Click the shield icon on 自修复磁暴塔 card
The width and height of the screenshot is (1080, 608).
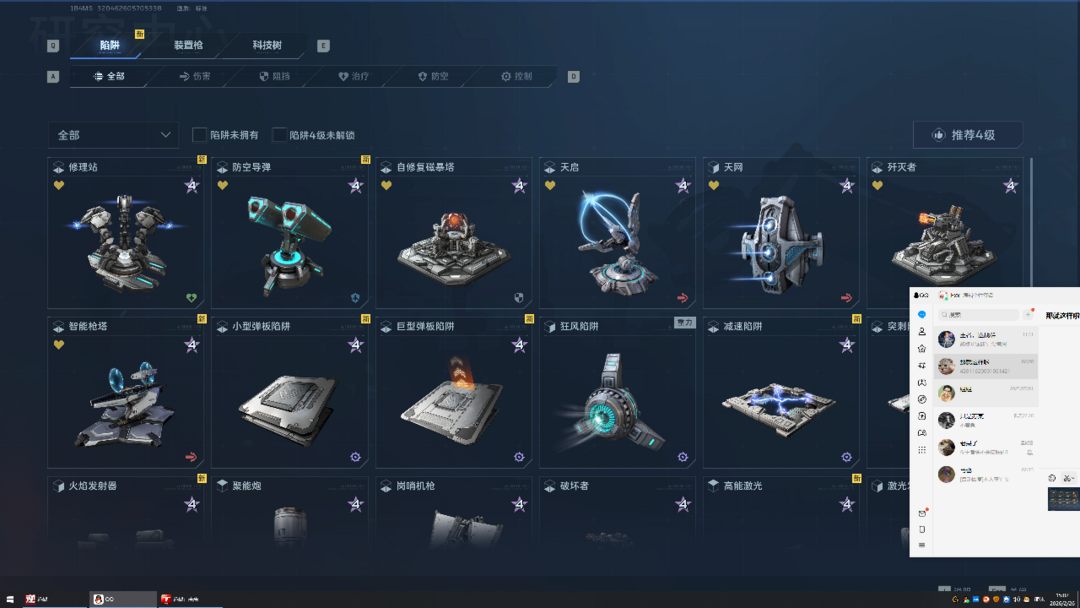pos(519,298)
